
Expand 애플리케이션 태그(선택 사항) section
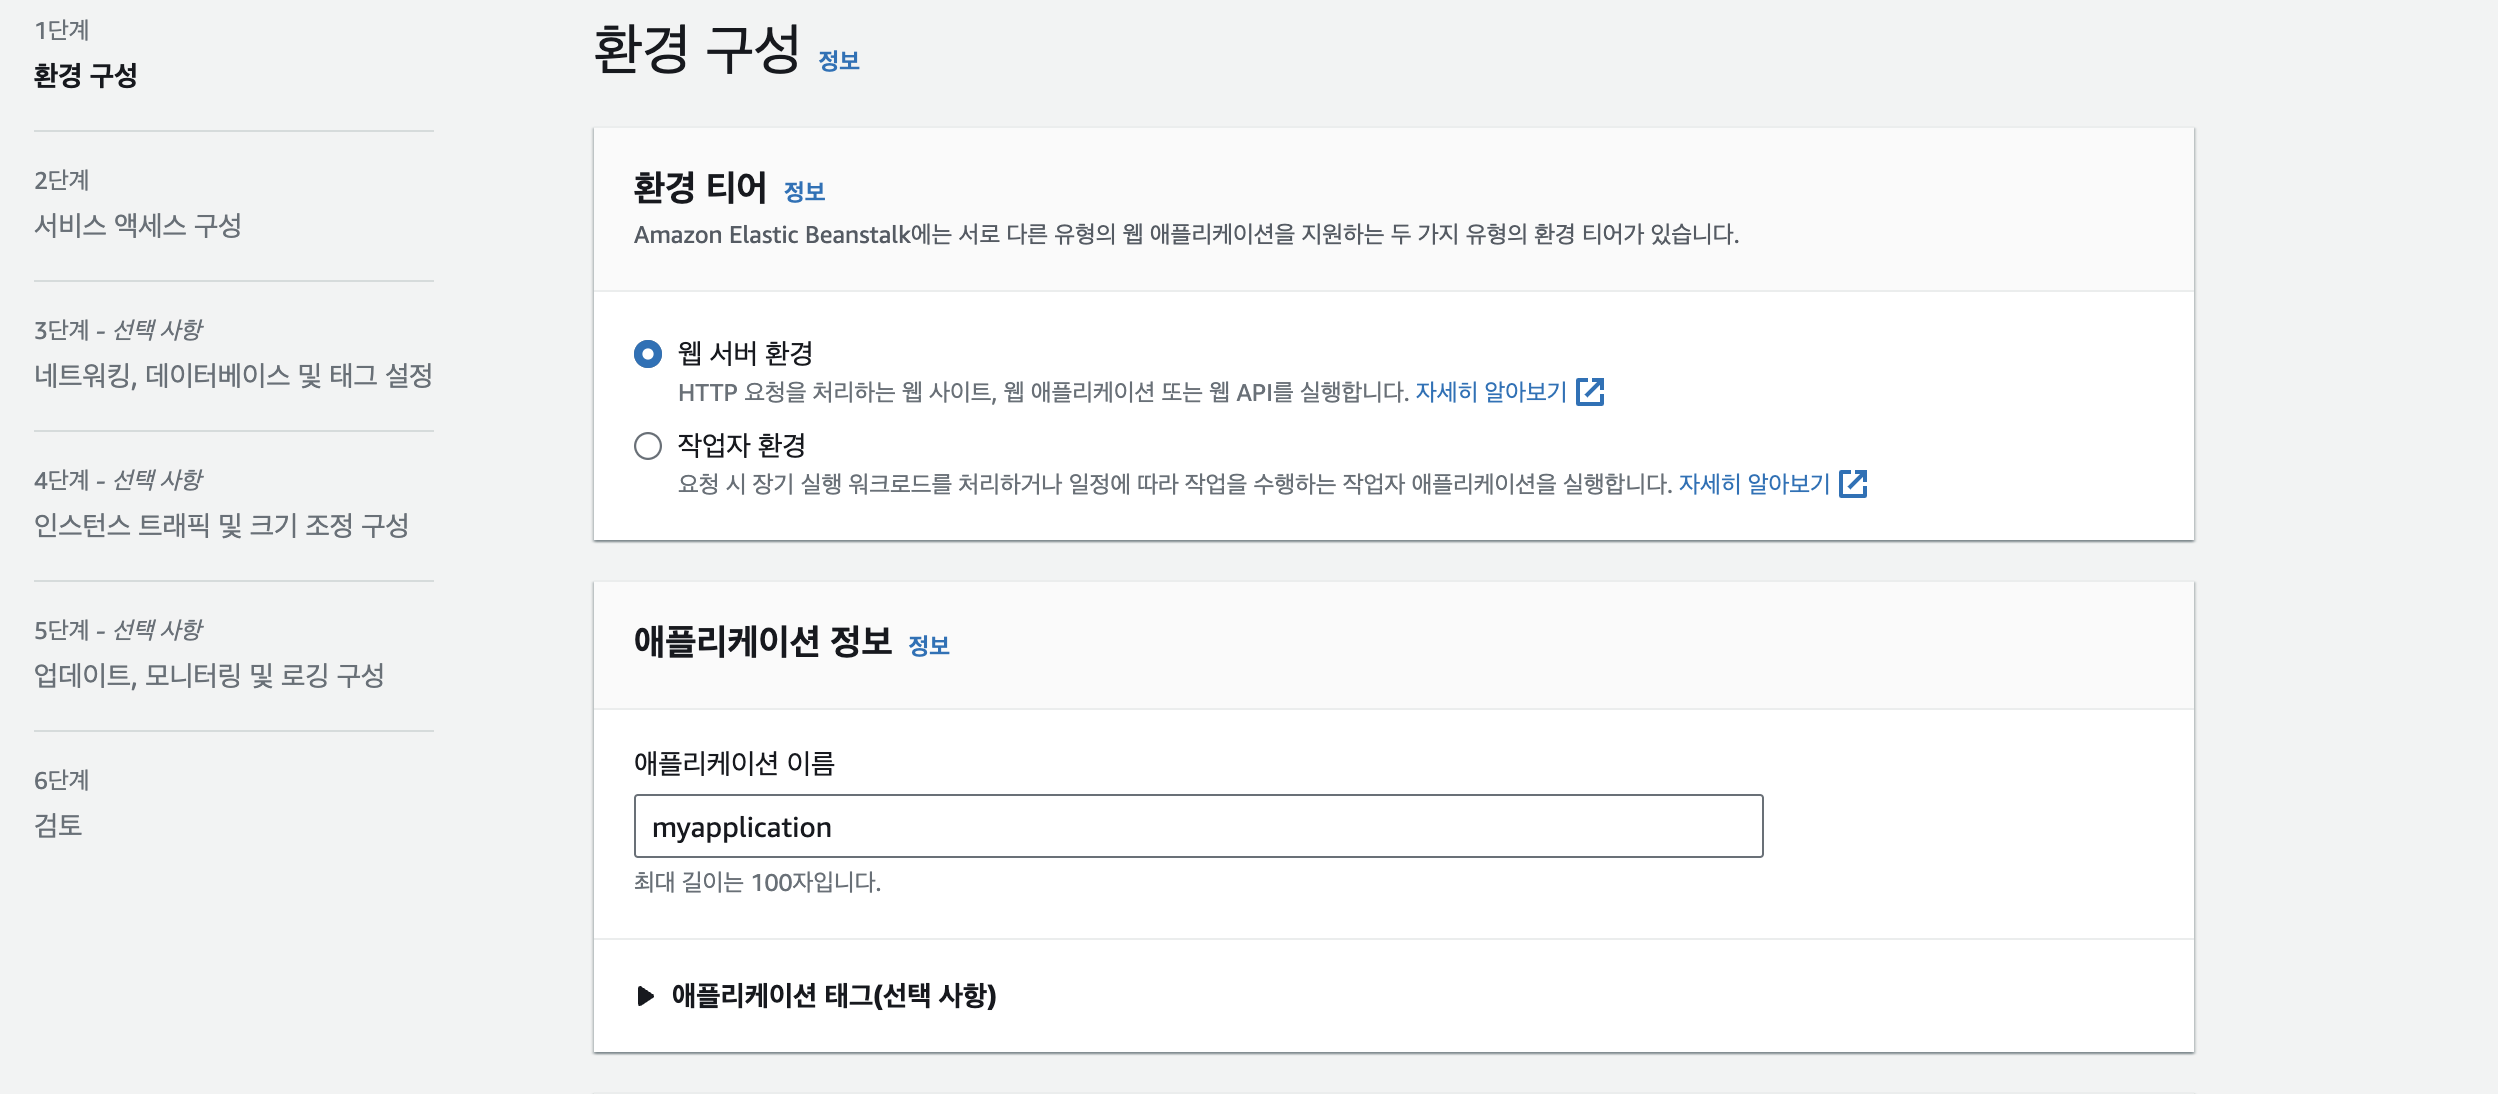pyautogui.click(x=833, y=996)
